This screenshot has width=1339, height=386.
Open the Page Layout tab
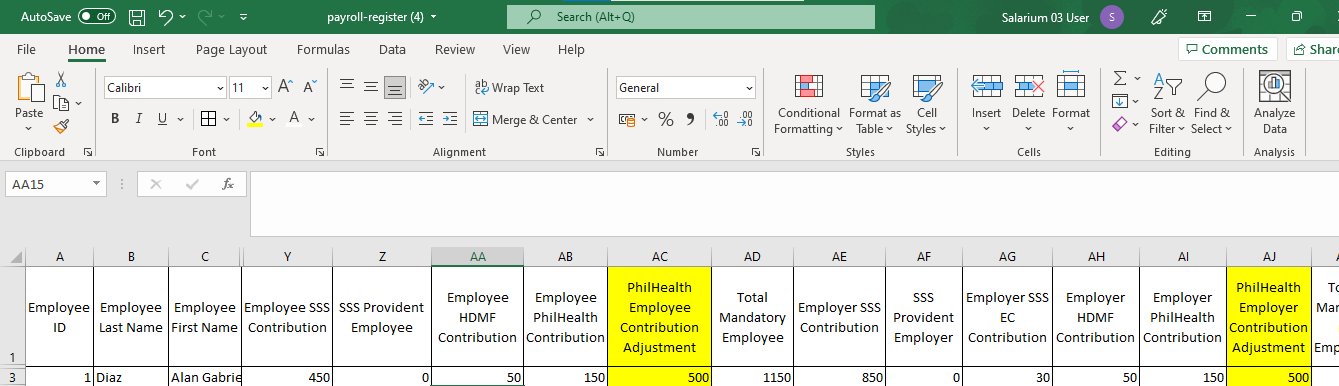coord(232,50)
